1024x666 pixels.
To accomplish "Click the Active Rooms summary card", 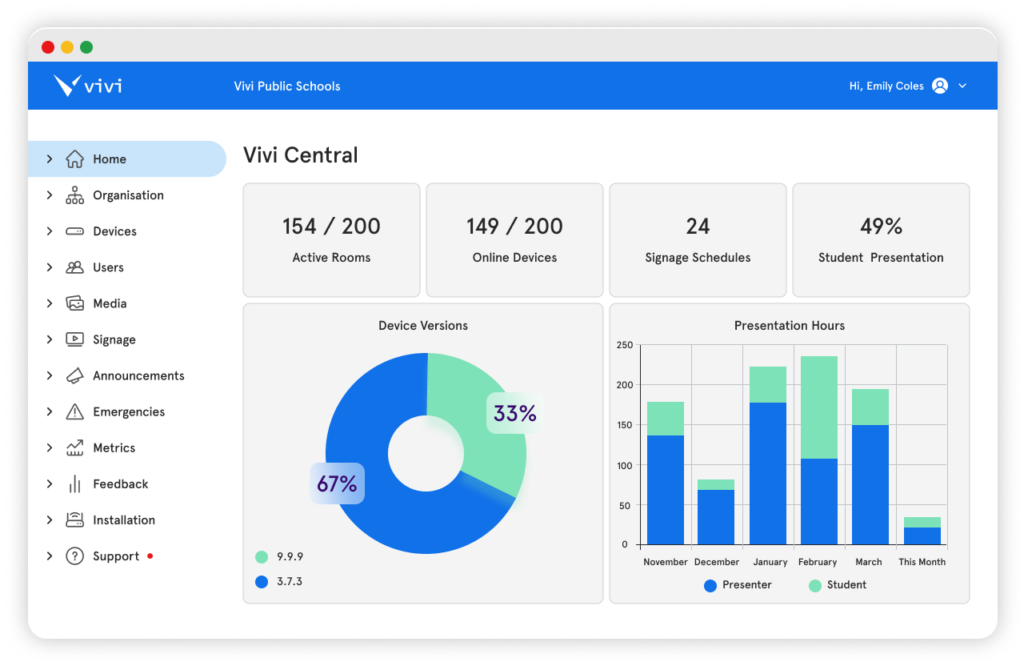I will click(331, 240).
